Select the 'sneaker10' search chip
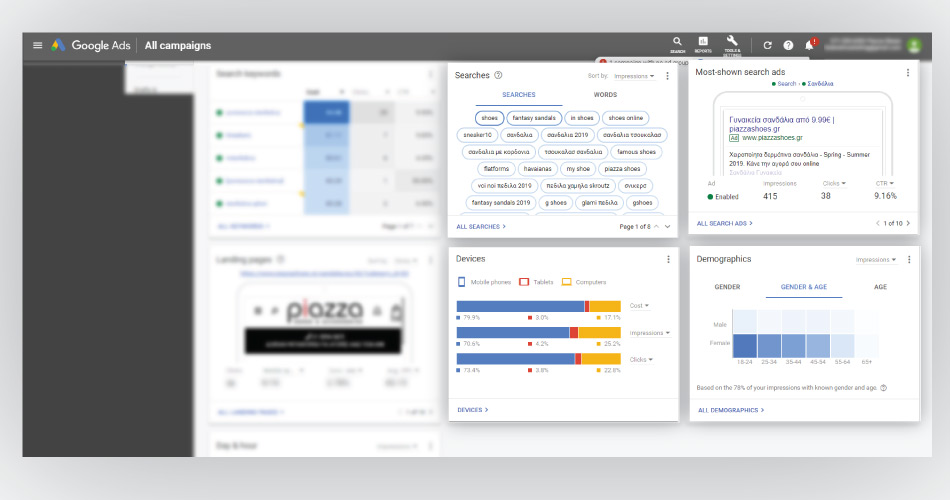The image size is (950, 500). coord(477,135)
